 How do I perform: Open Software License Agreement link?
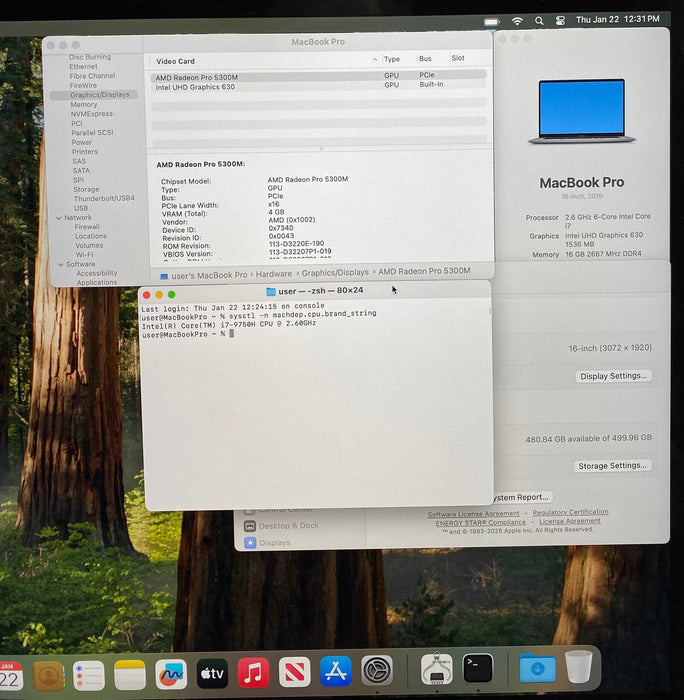pyautogui.click(x=473, y=514)
